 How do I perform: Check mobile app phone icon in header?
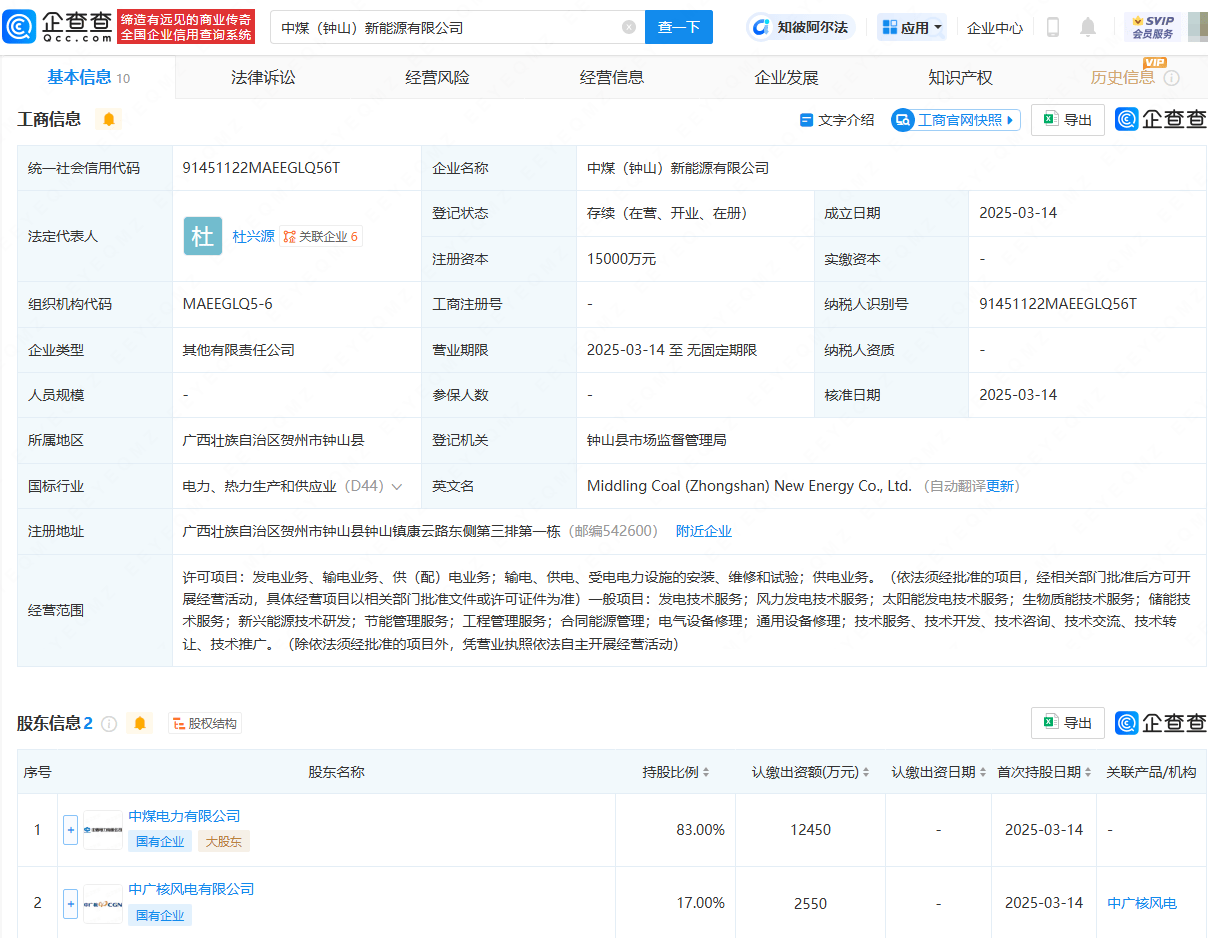(1052, 27)
